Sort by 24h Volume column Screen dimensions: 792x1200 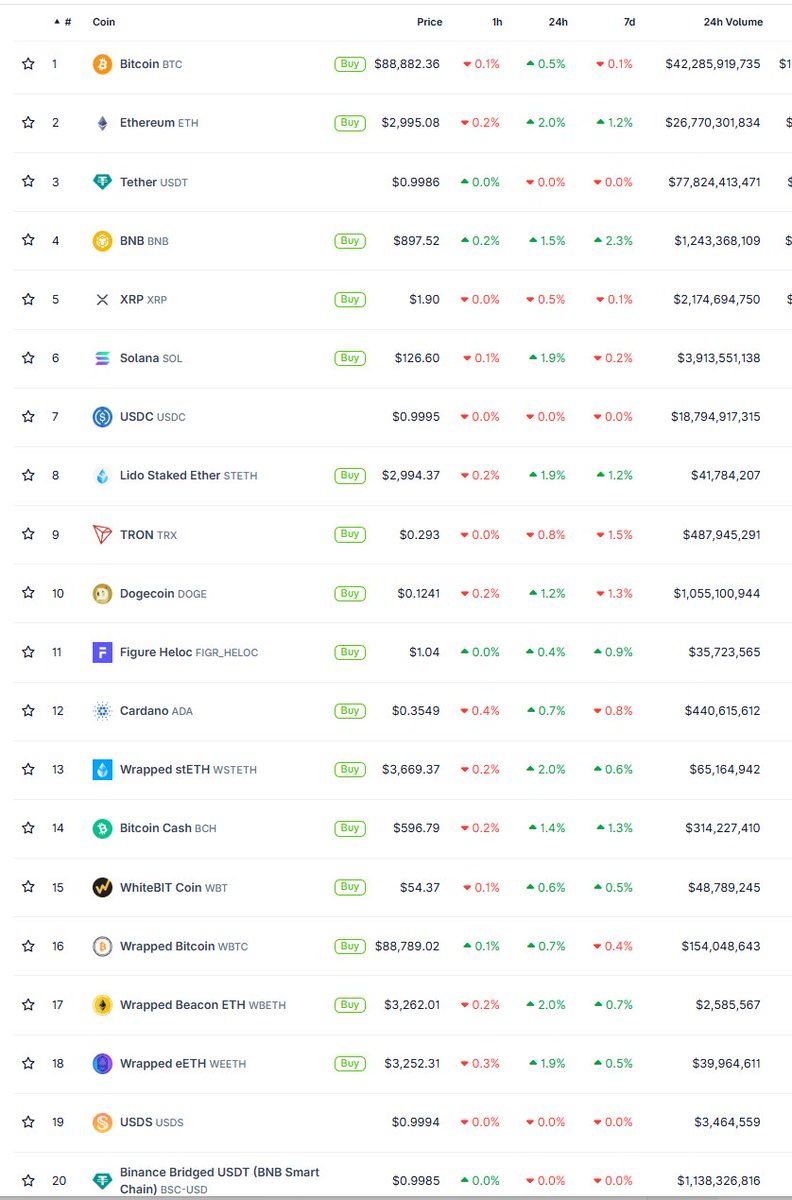click(733, 22)
